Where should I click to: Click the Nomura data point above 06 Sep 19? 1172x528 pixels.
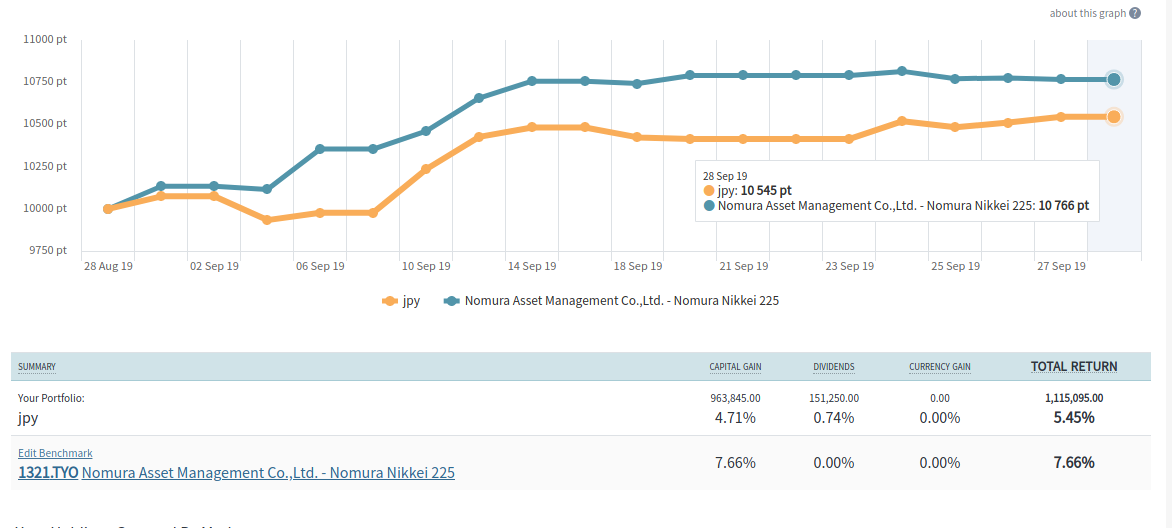coord(320,149)
